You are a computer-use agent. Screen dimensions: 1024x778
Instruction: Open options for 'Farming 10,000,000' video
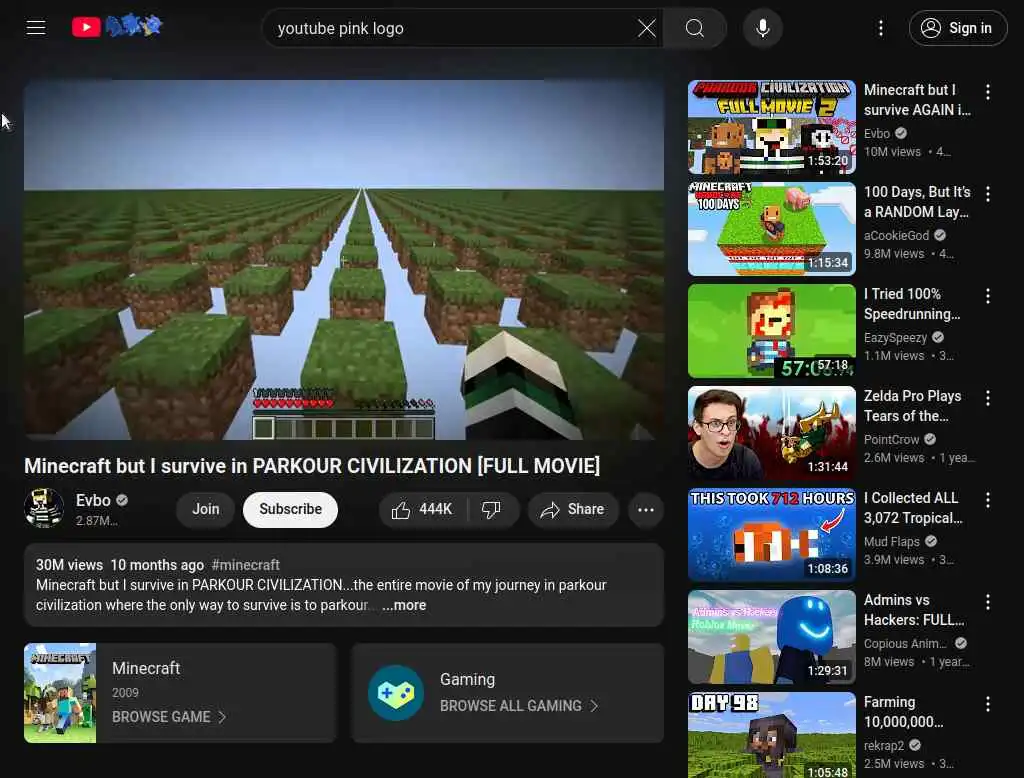(988, 704)
